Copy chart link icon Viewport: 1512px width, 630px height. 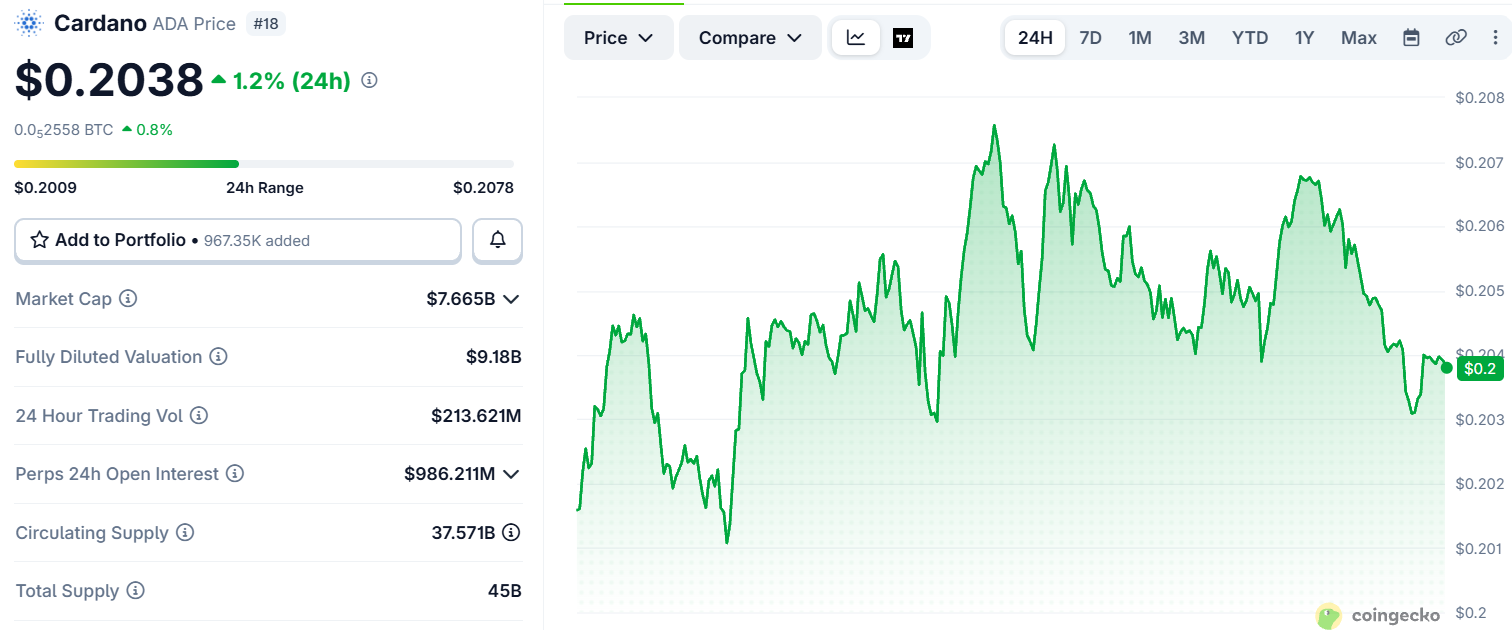[1456, 38]
